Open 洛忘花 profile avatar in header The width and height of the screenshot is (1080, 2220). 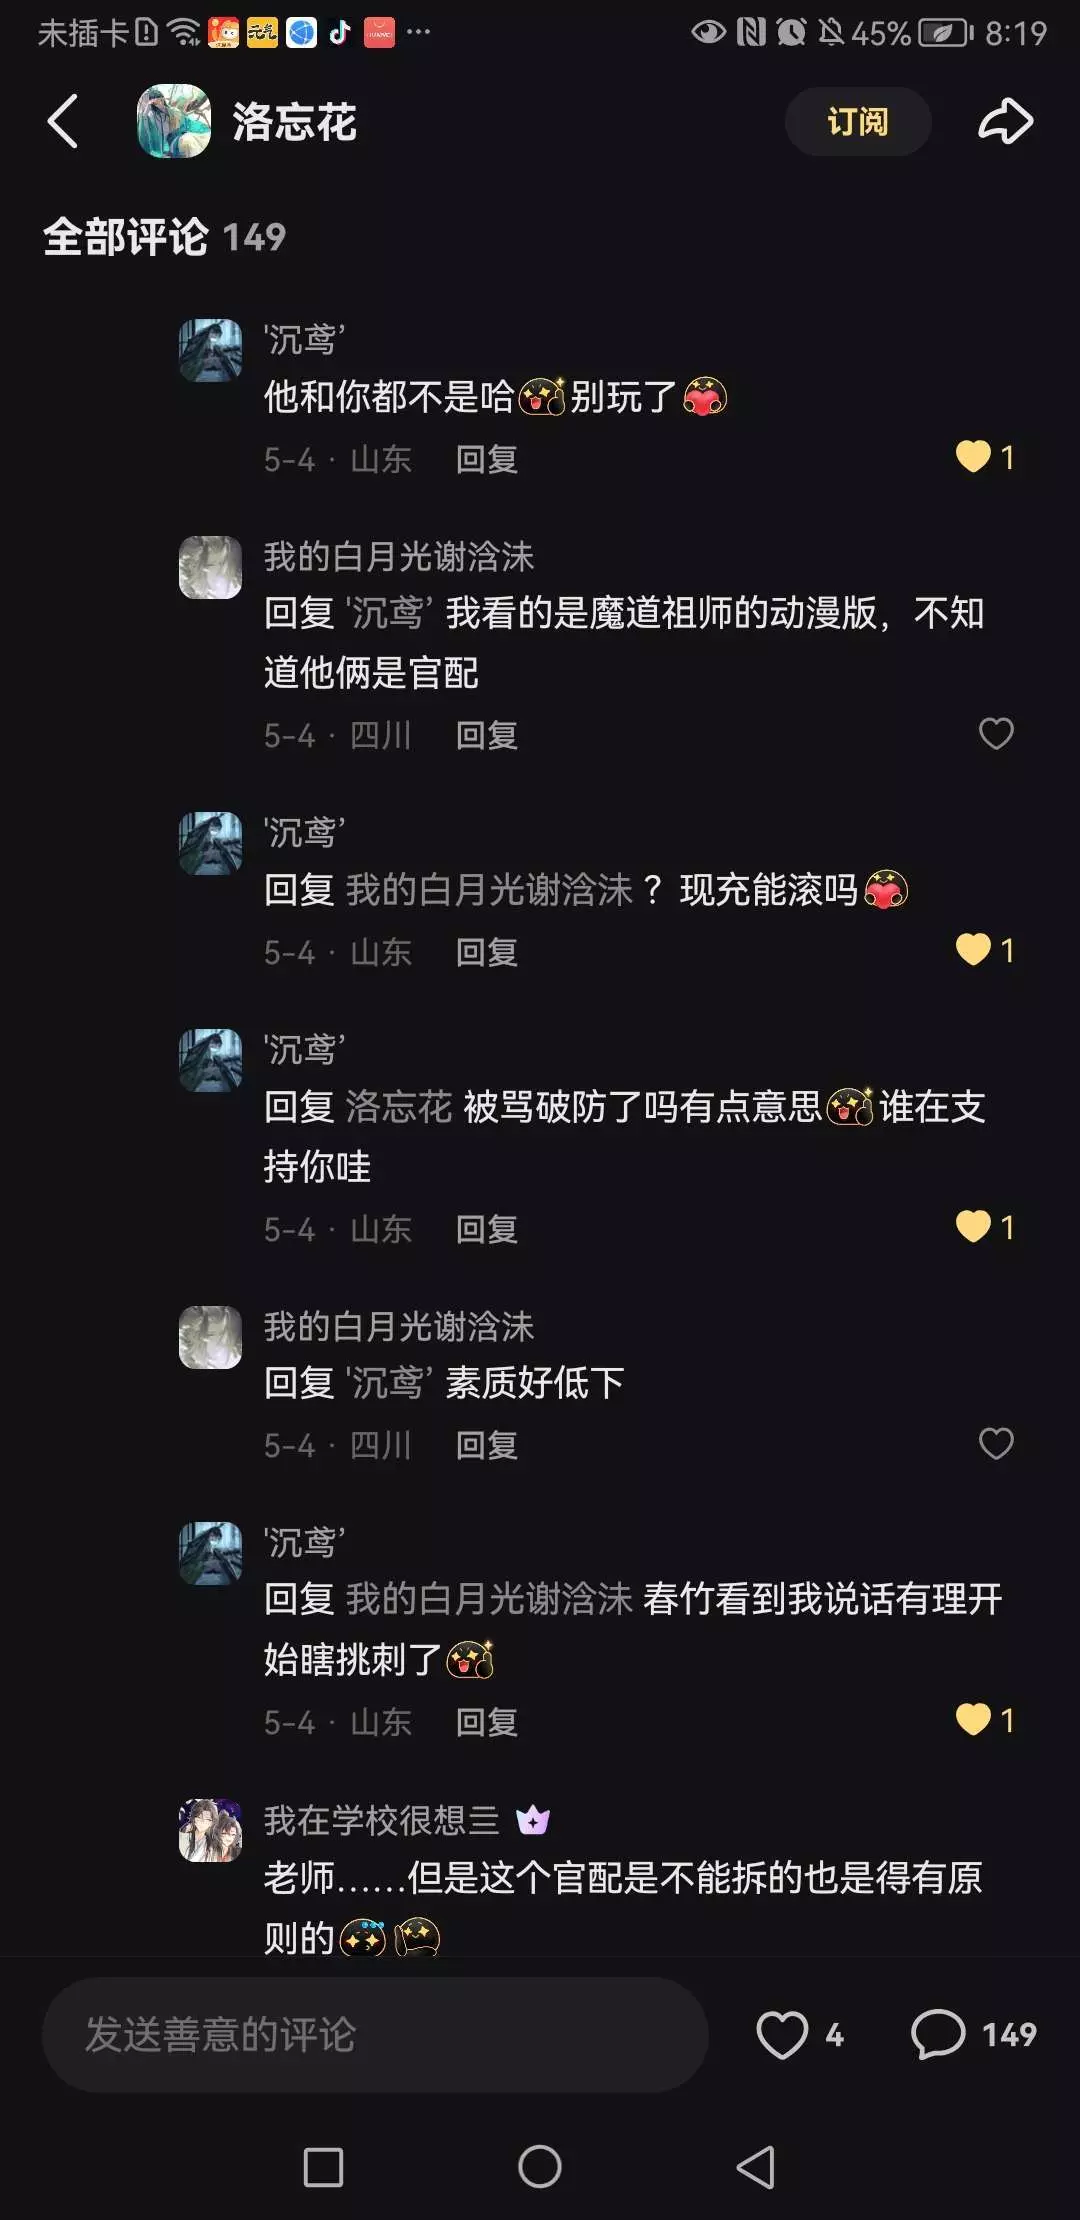(x=174, y=121)
